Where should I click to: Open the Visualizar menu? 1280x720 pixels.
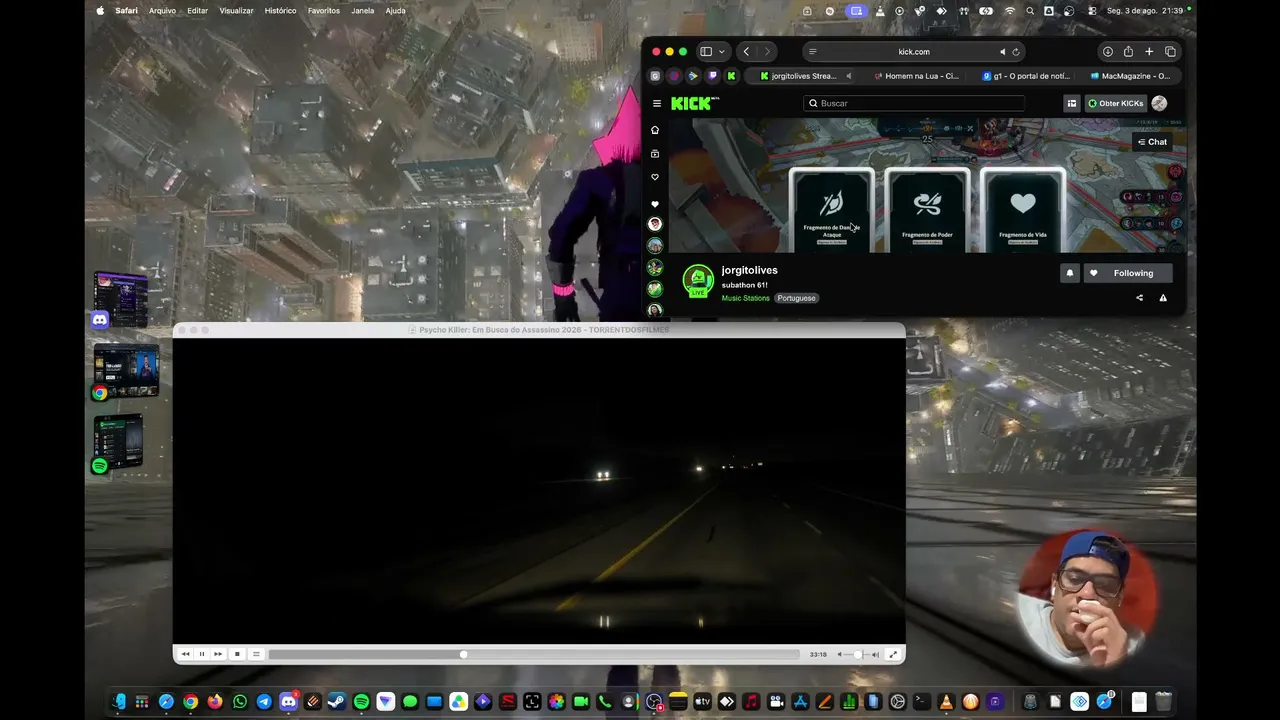(236, 11)
